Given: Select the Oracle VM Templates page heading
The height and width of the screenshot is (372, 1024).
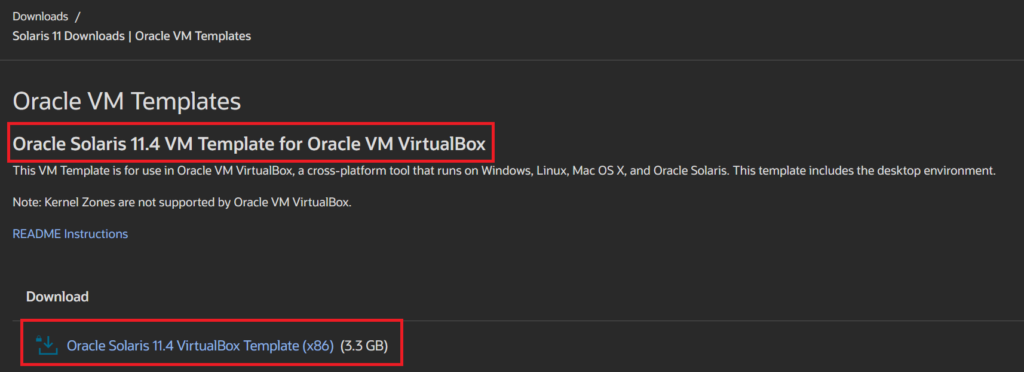Looking at the screenshot, I should pos(127,101).
